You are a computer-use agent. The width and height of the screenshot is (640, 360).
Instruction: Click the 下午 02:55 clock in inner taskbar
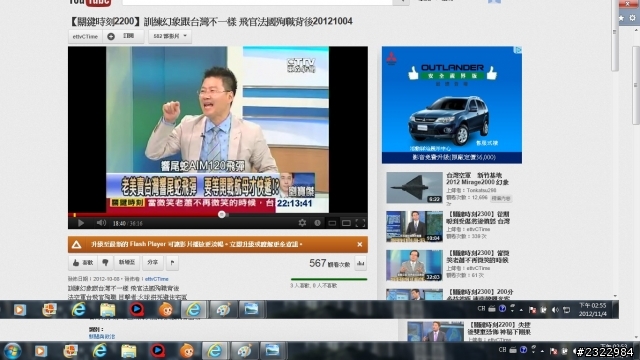[593, 310]
